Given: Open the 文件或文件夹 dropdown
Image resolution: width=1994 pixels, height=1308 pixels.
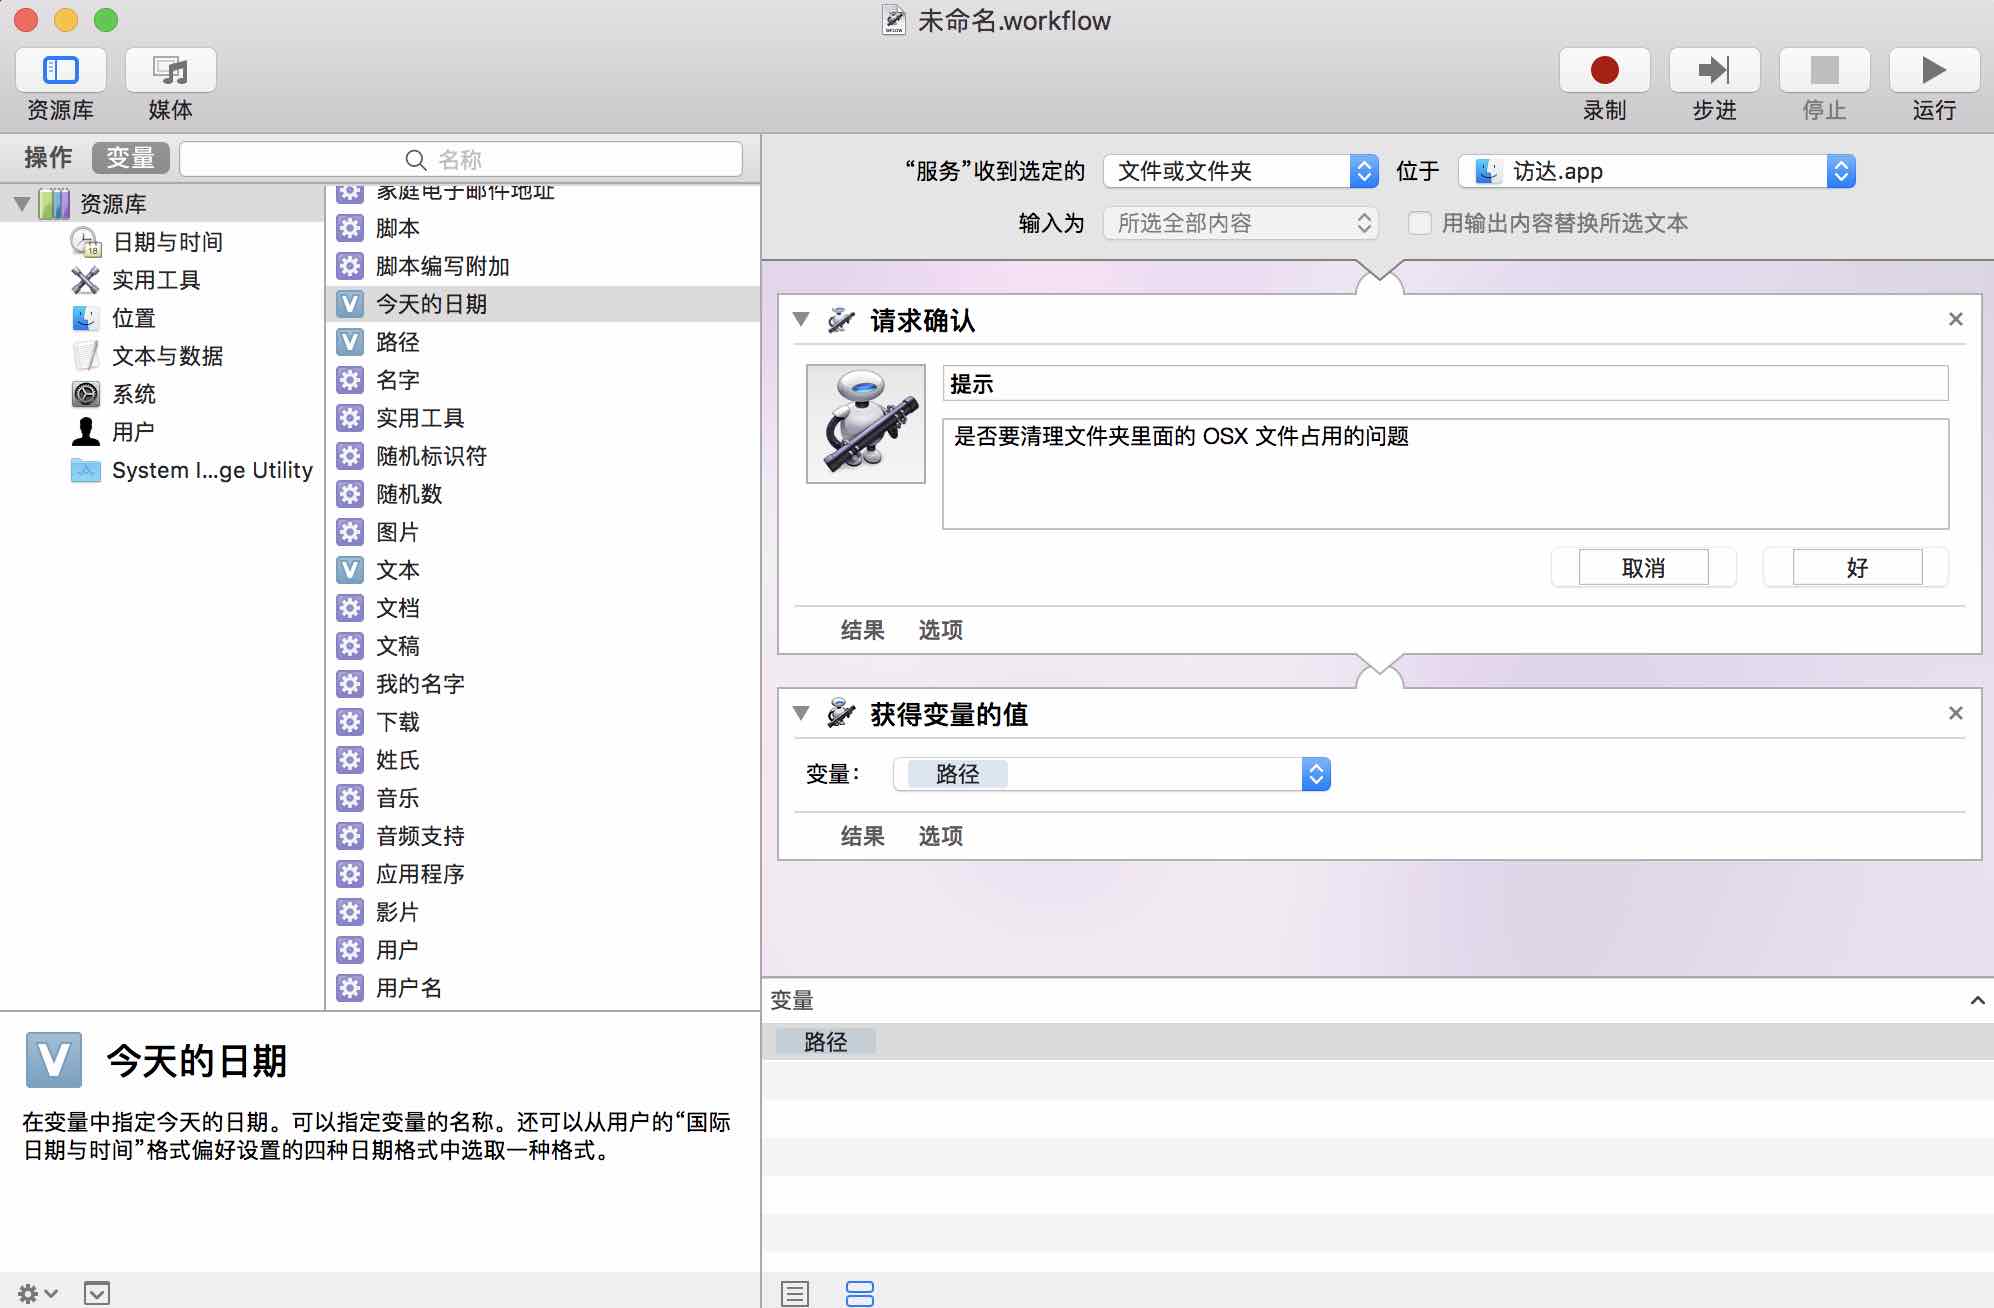Looking at the screenshot, I should tap(1240, 171).
